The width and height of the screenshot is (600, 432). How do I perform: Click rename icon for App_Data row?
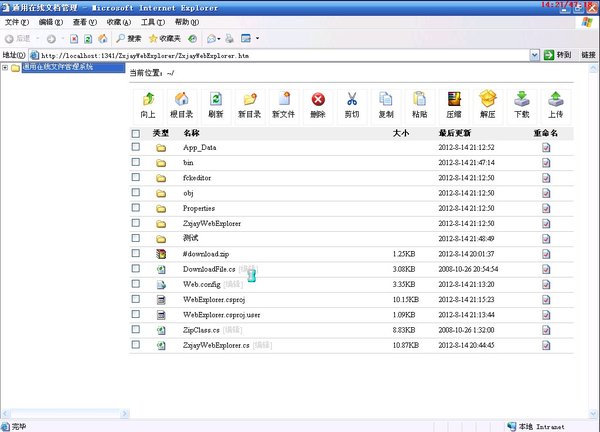pyautogui.click(x=546, y=147)
